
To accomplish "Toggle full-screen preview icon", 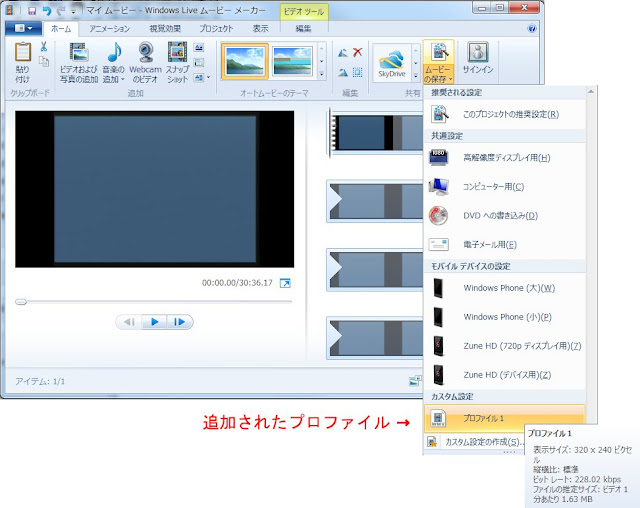I will [285, 283].
